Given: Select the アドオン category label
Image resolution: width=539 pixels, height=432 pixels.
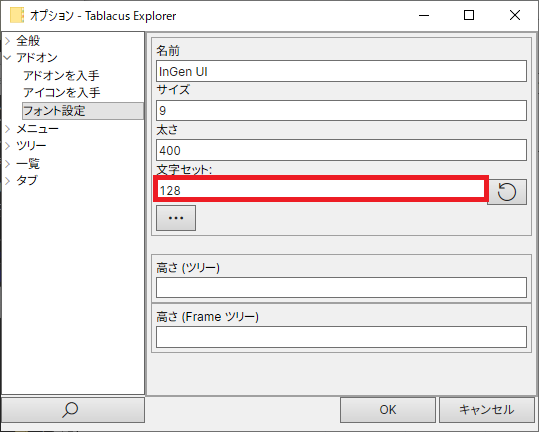Looking at the screenshot, I should pos(37,57).
